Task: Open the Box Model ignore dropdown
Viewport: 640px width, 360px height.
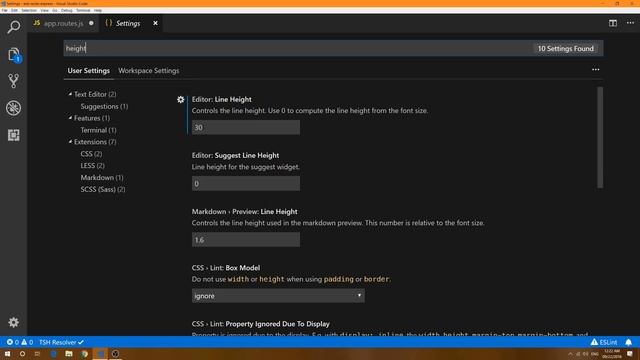Action: [278, 296]
